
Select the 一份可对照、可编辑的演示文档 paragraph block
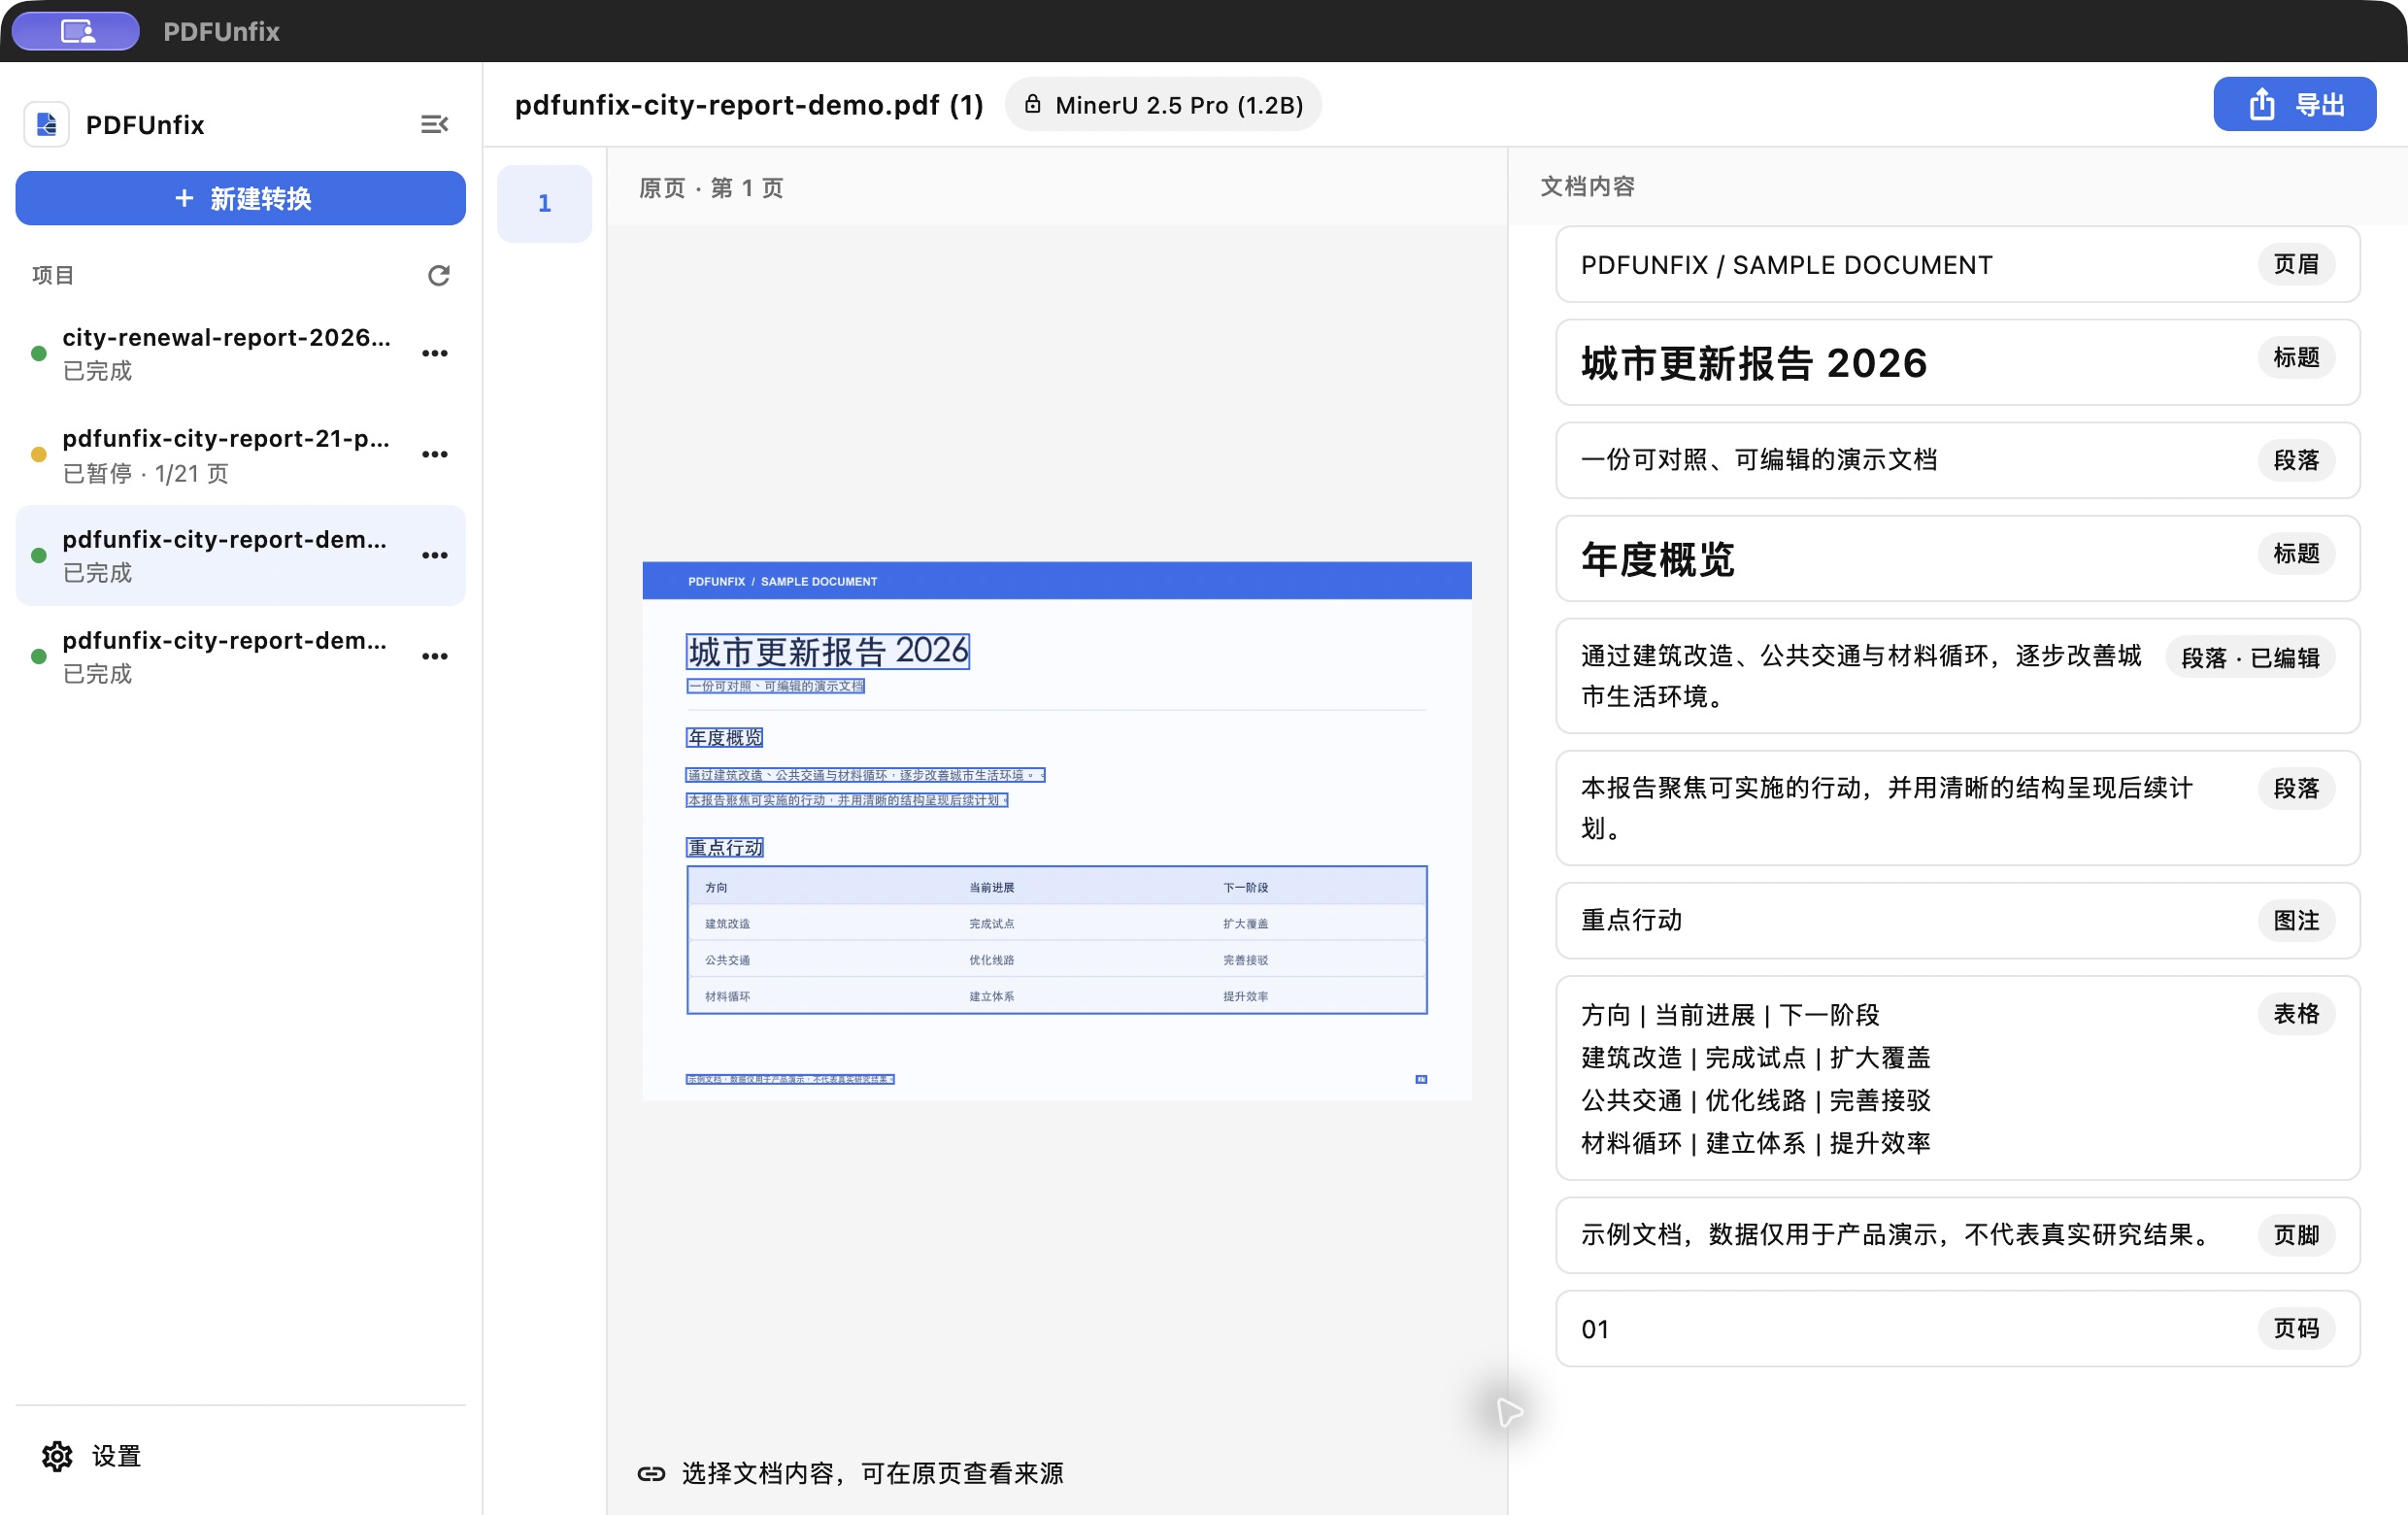click(1957, 460)
